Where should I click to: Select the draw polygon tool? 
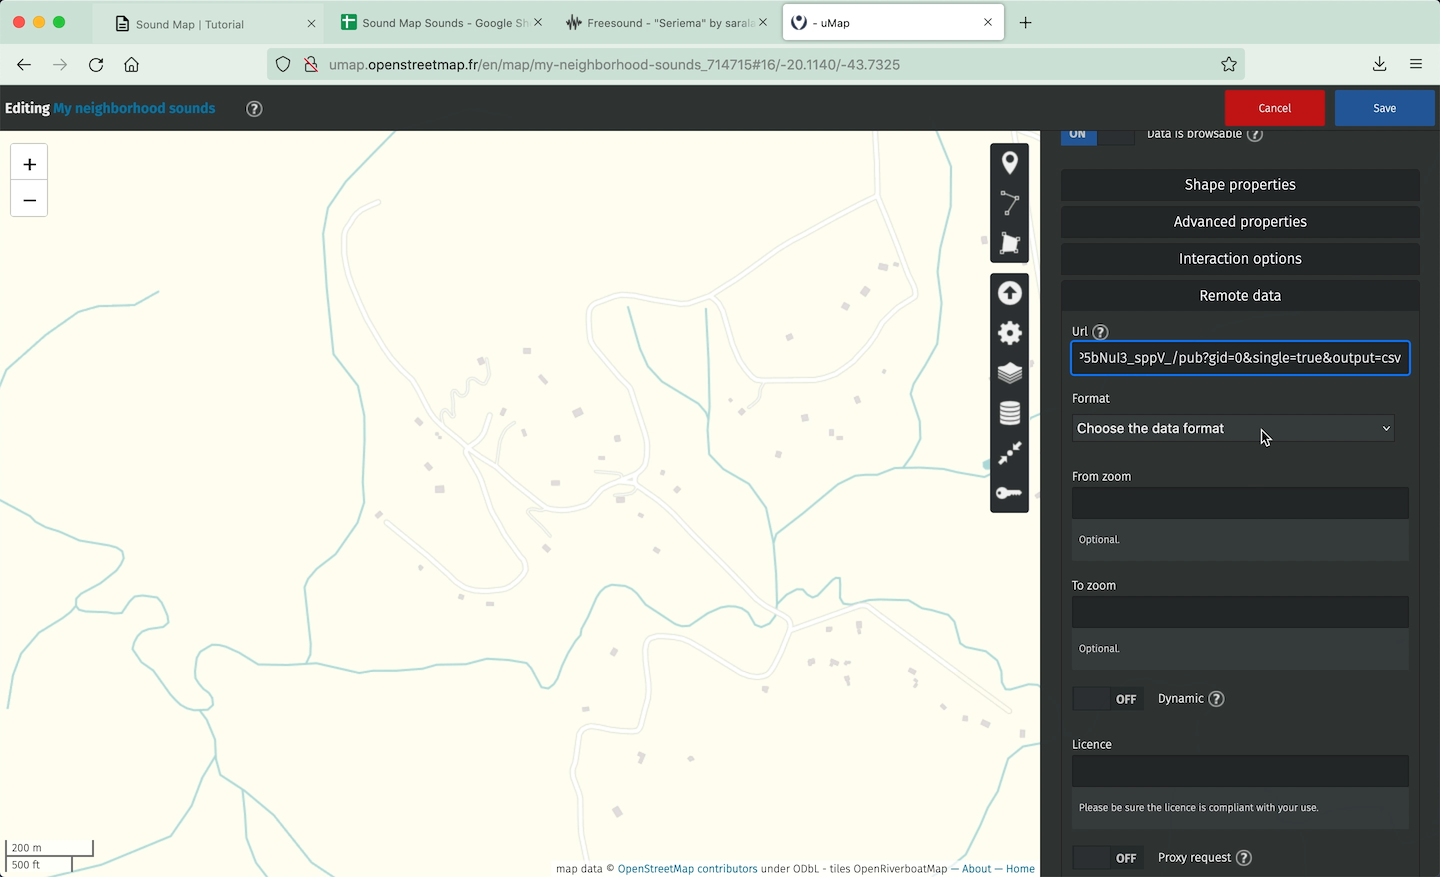point(1009,244)
